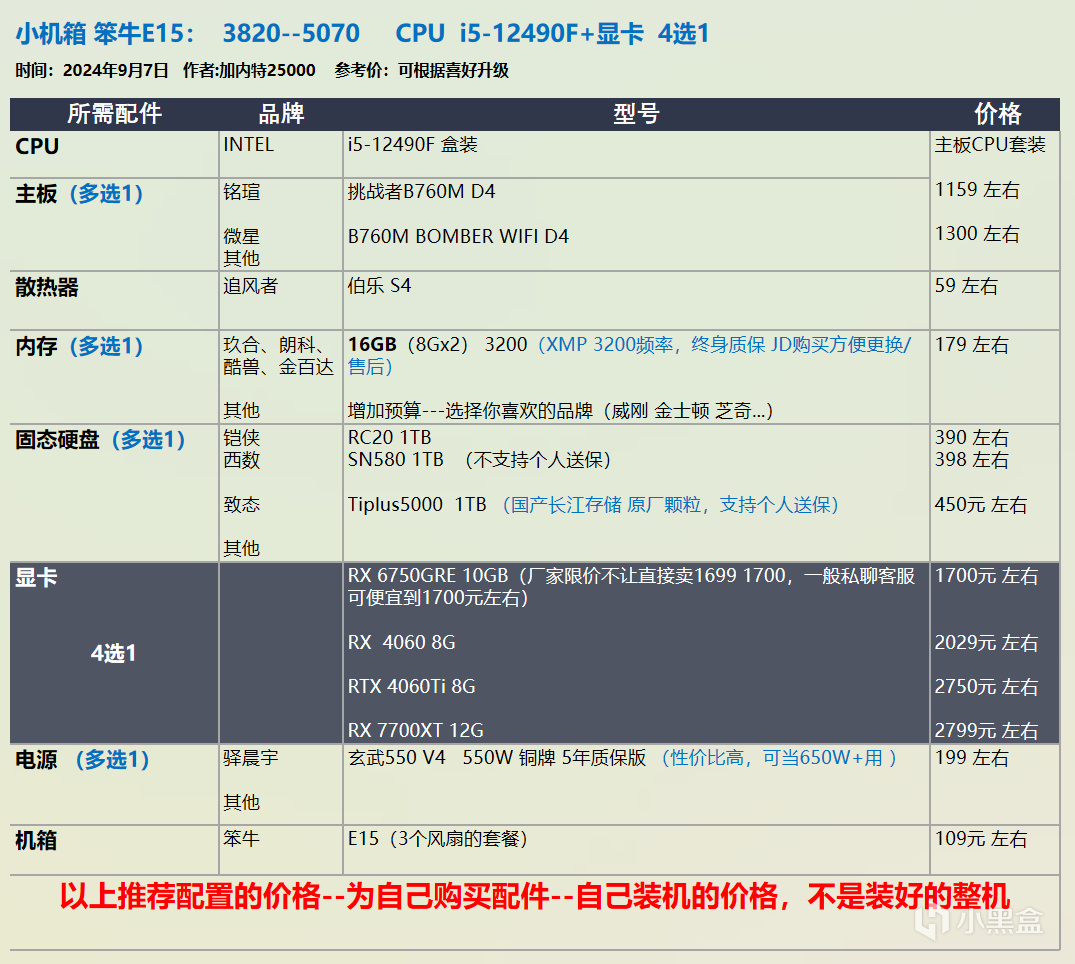Click the 西数 brand cell
1075x964 pixels.
coord(241,459)
